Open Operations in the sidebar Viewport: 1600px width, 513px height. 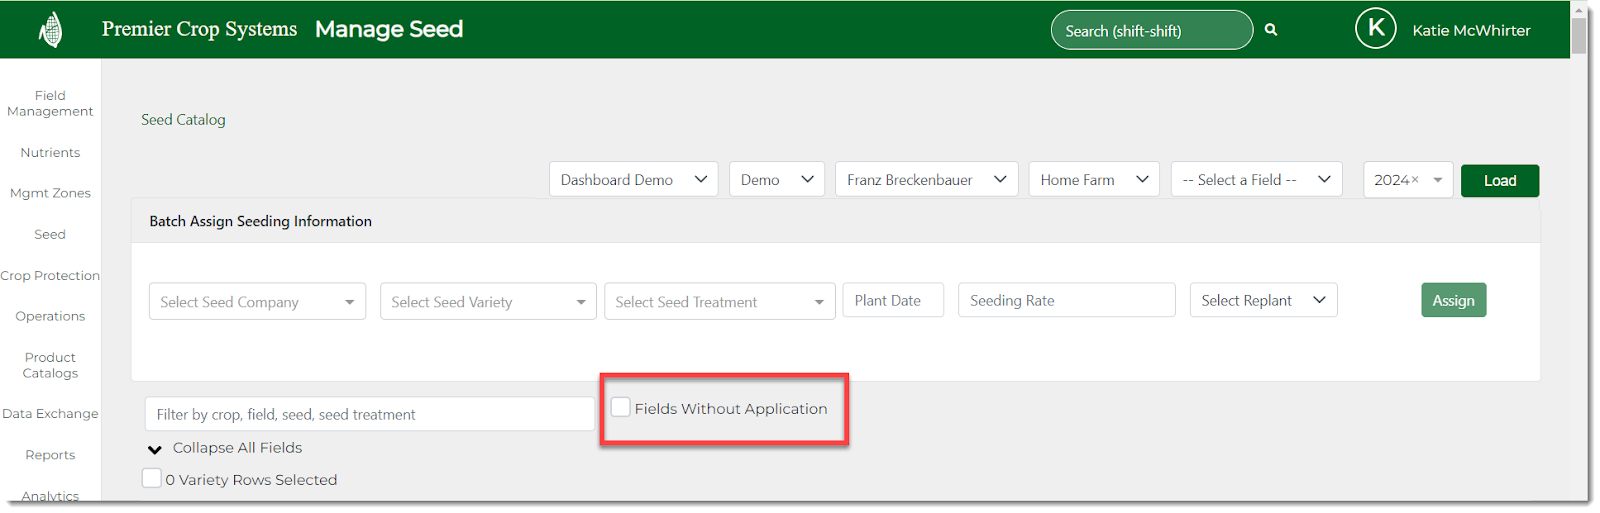50,316
